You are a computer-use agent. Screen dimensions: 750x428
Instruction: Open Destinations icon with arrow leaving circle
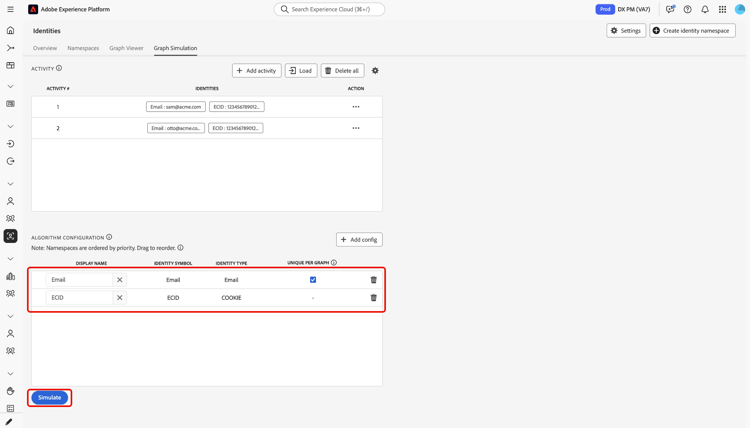pyautogui.click(x=11, y=161)
